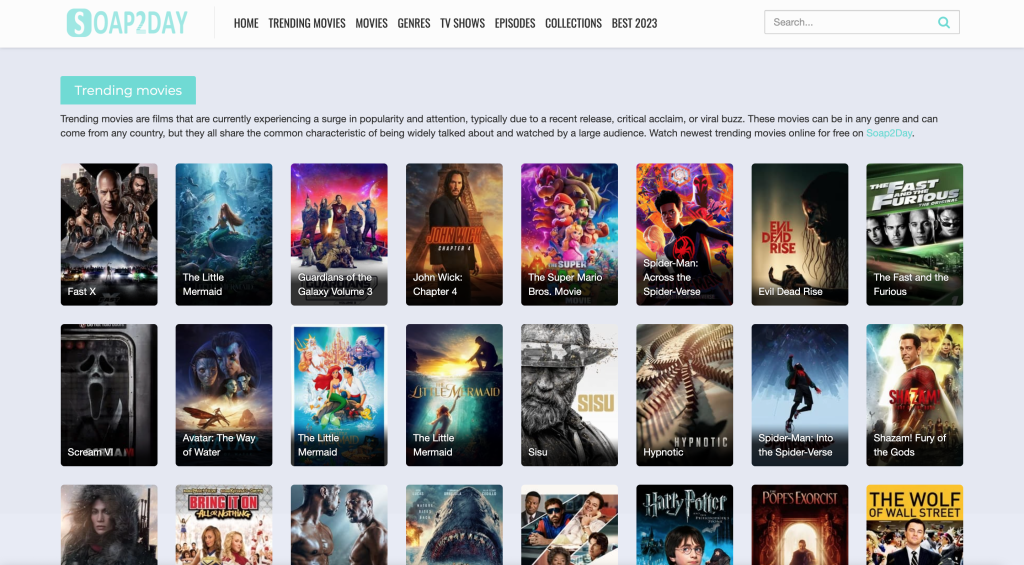Click the search magnifier icon
This screenshot has width=1024, height=565.
click(944, 22)
